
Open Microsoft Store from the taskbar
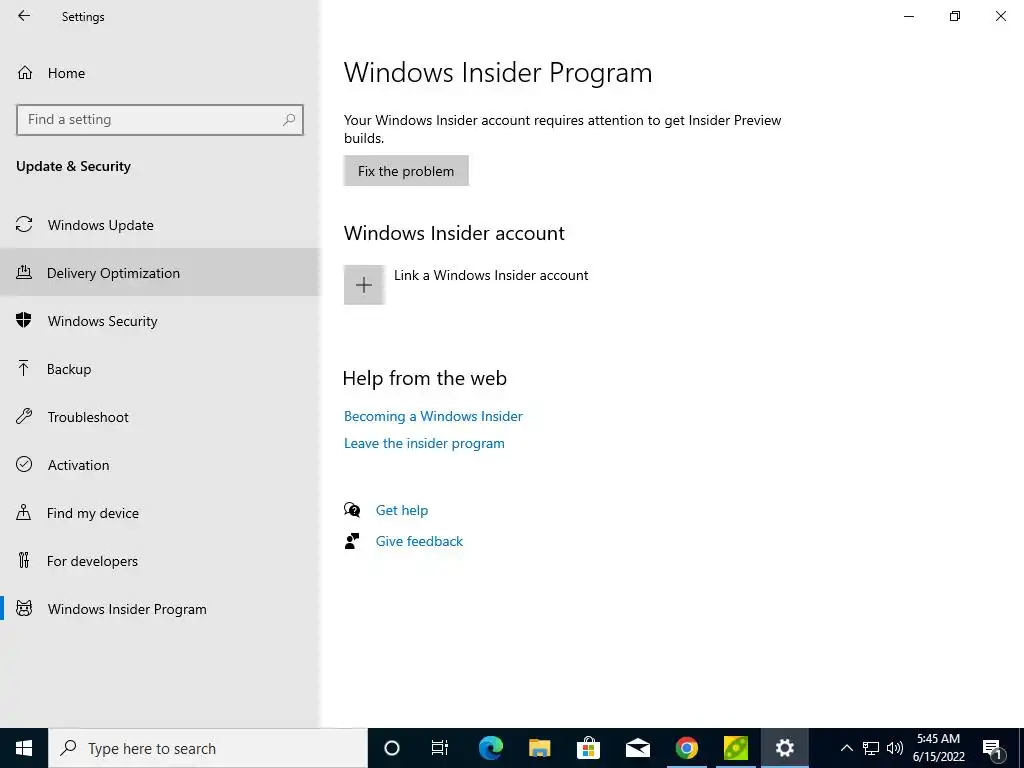click(588, 748)
